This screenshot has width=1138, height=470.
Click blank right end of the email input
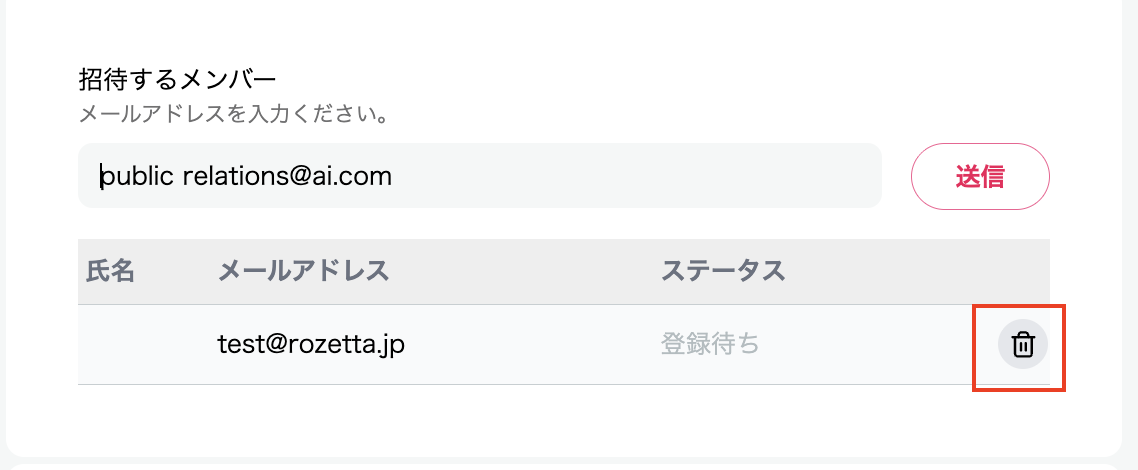coord(700,176)
